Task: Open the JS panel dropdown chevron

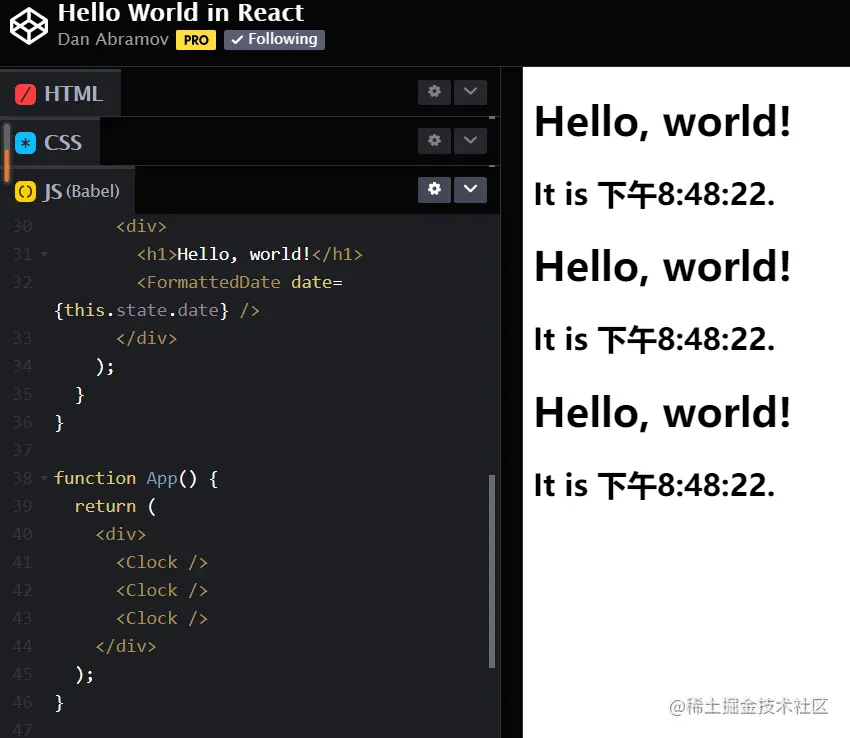Action: [470, 190]
